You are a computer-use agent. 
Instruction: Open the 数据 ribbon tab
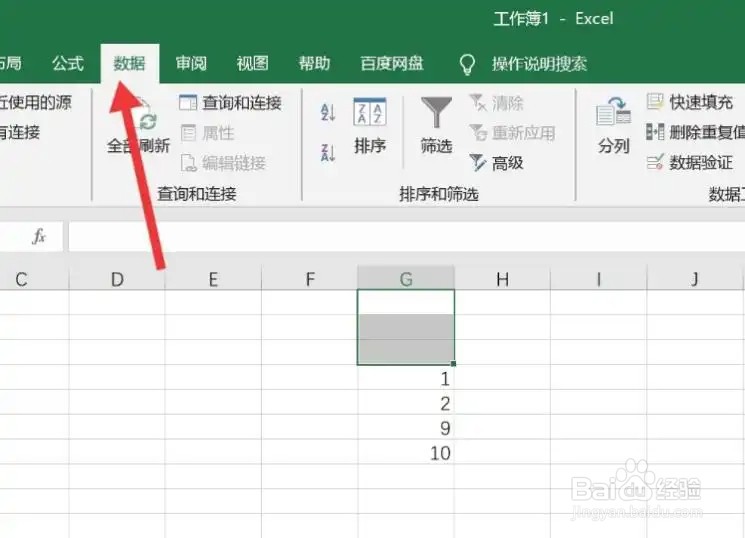coord(129,63)
